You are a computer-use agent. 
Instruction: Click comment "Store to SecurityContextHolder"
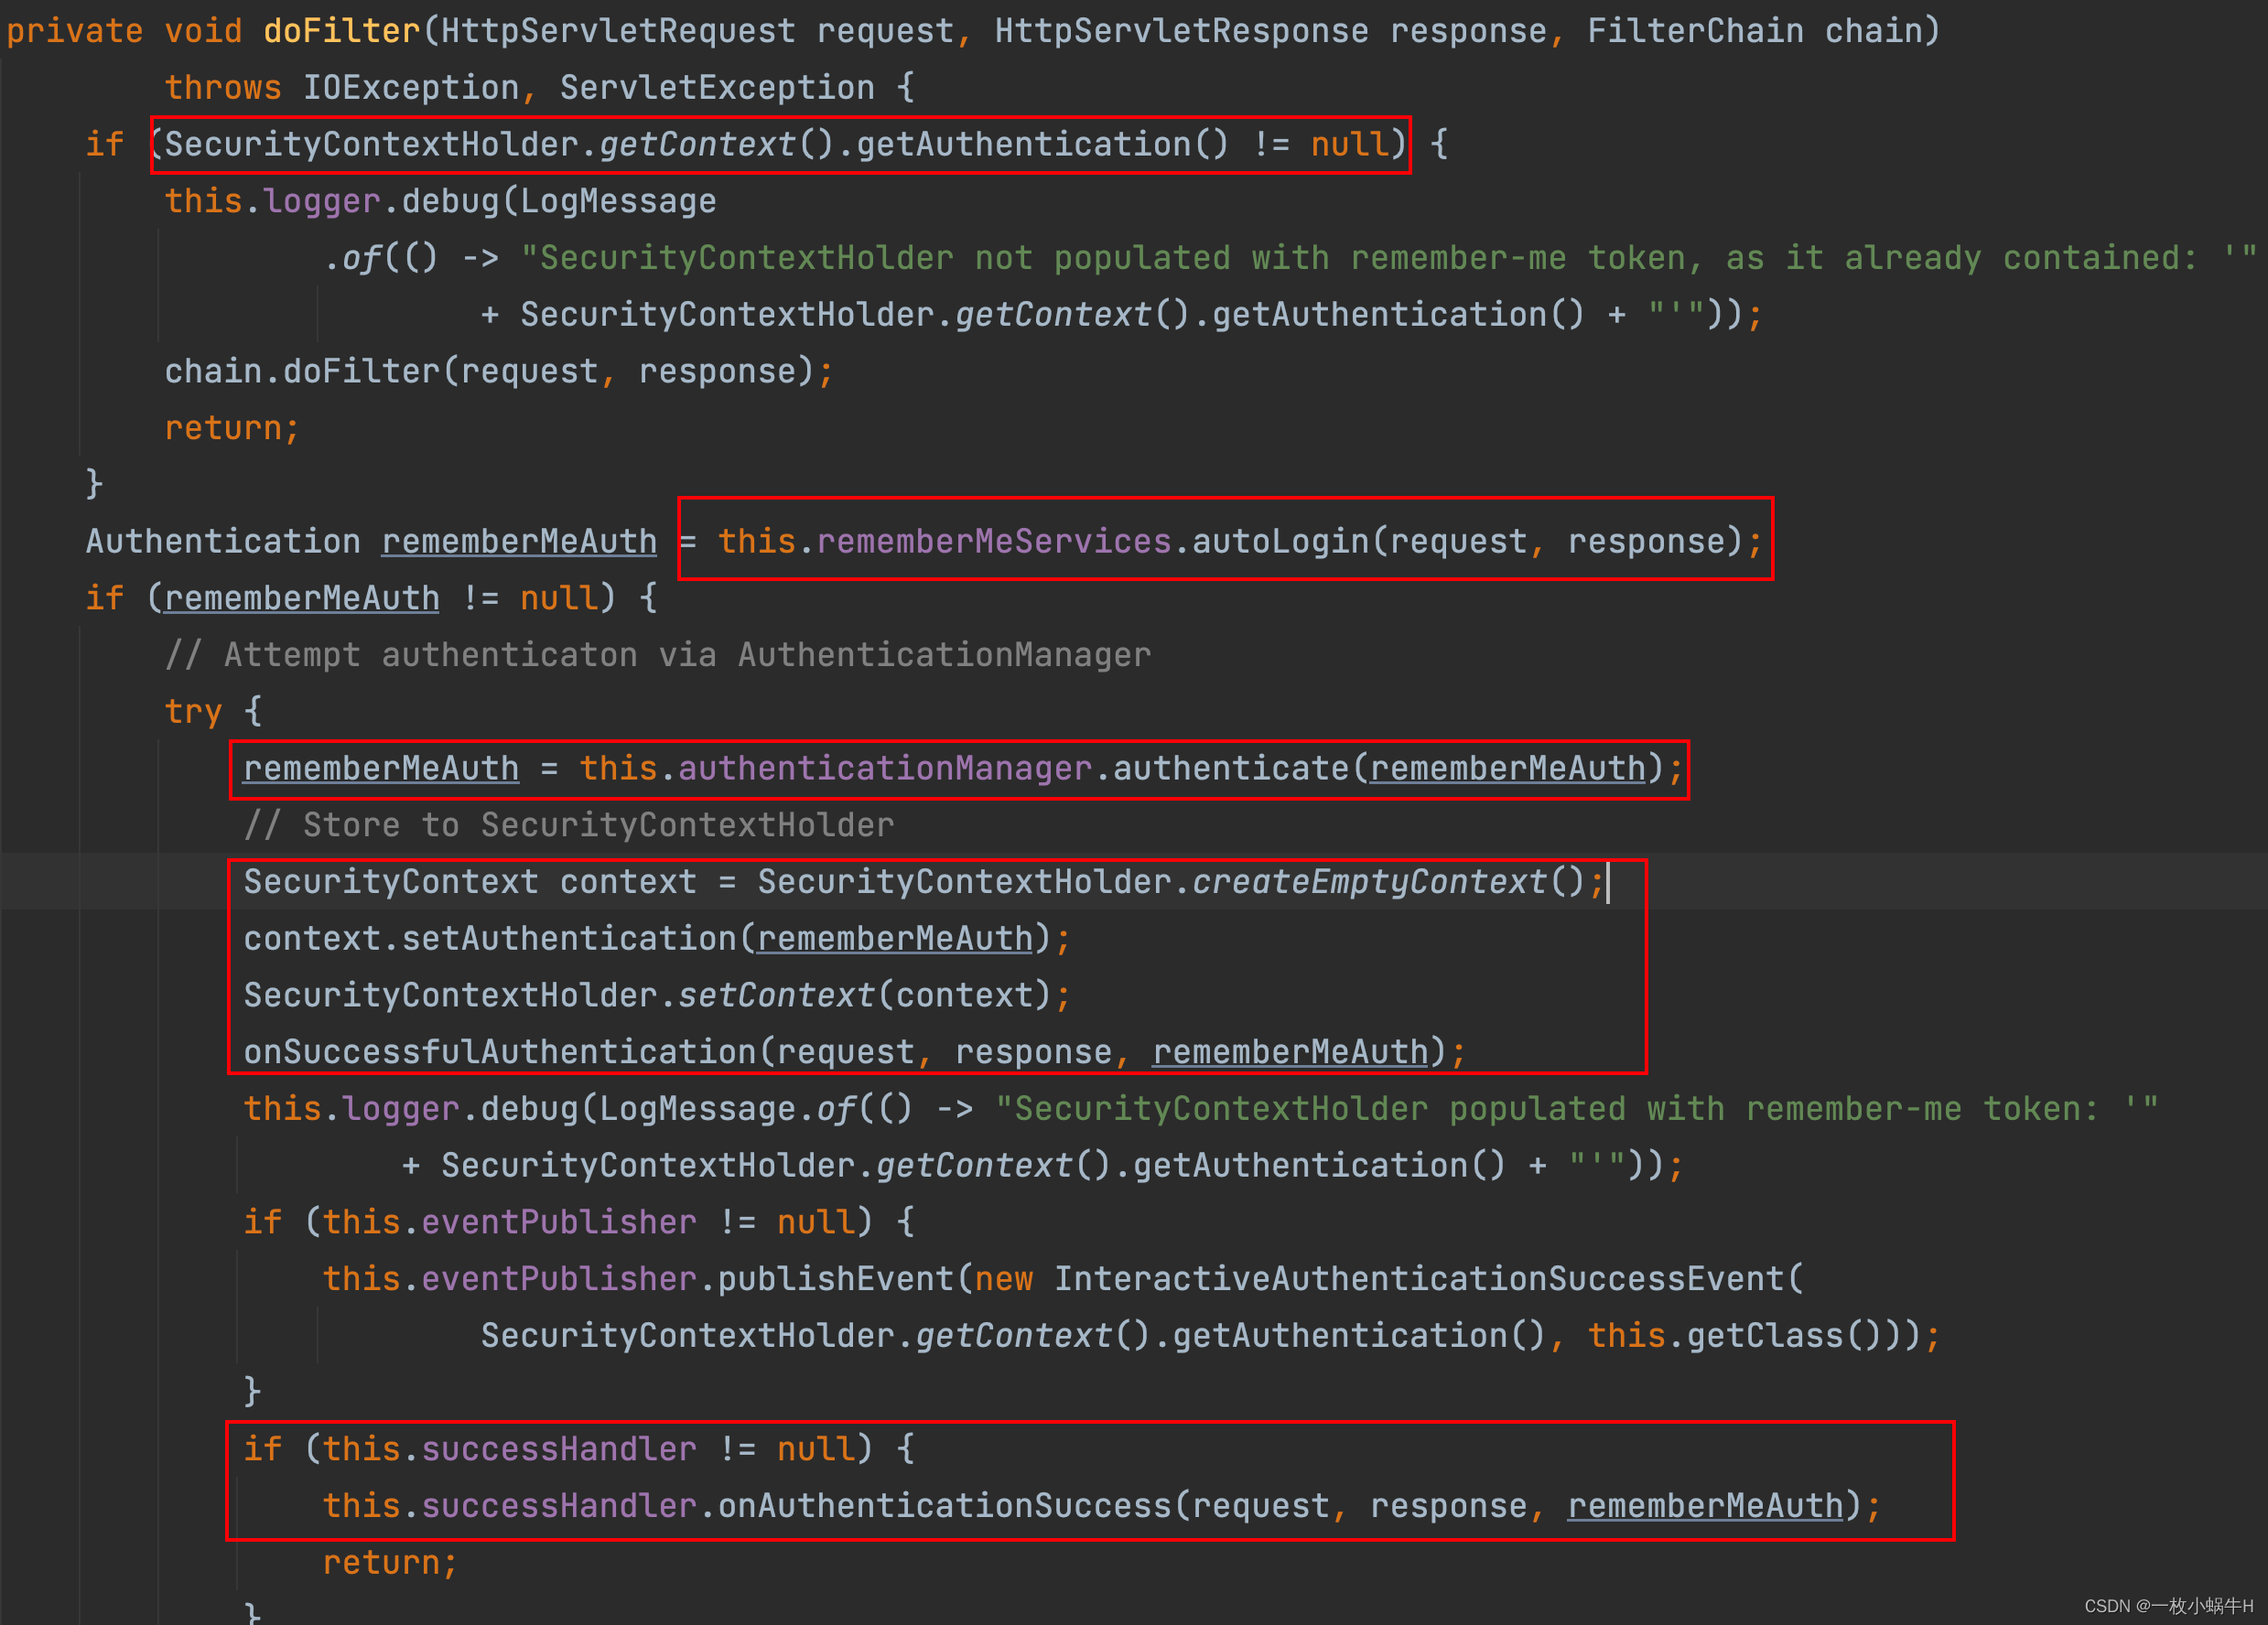[x=569, y=825]
